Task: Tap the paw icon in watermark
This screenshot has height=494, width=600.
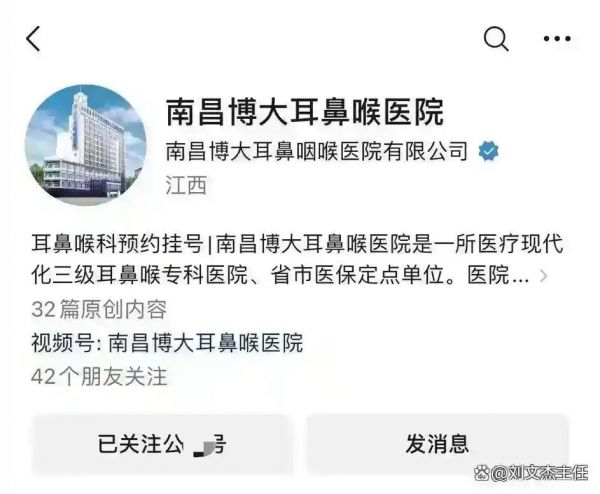Action: pos(483,473)
